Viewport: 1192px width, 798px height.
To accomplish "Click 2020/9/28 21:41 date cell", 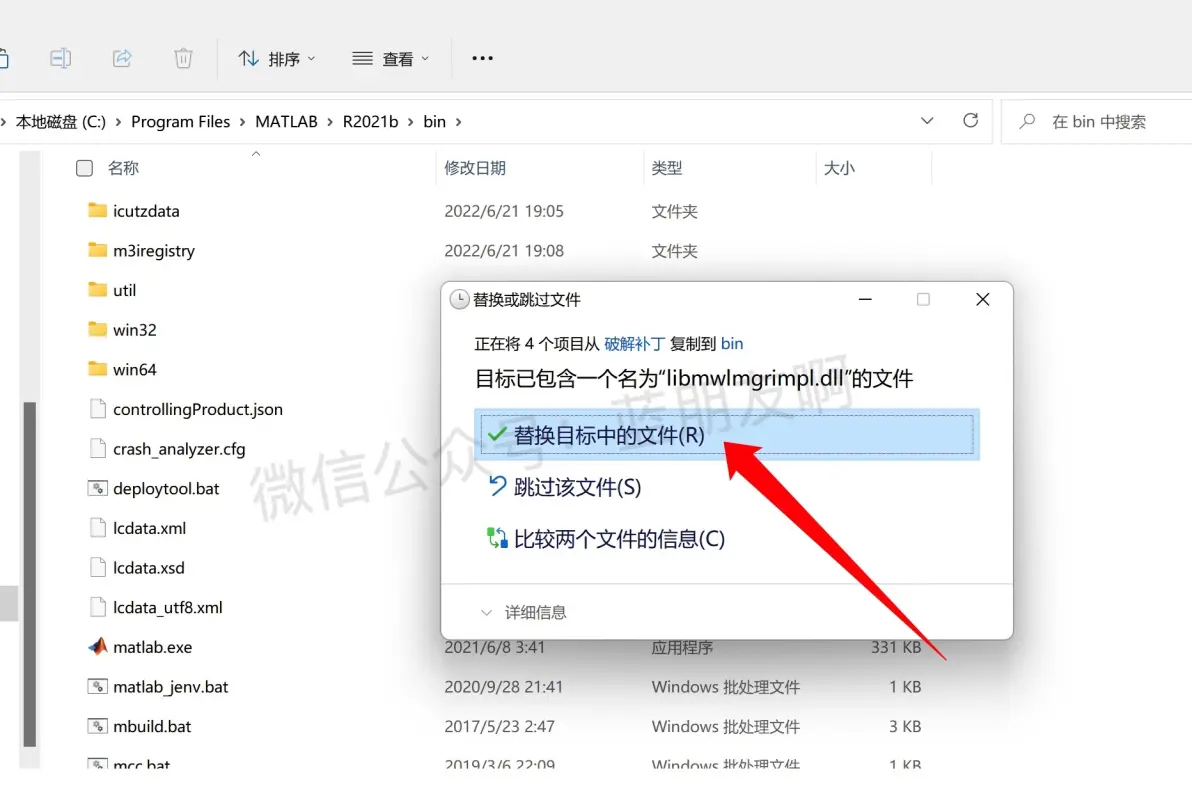I will tap(504, 687).
